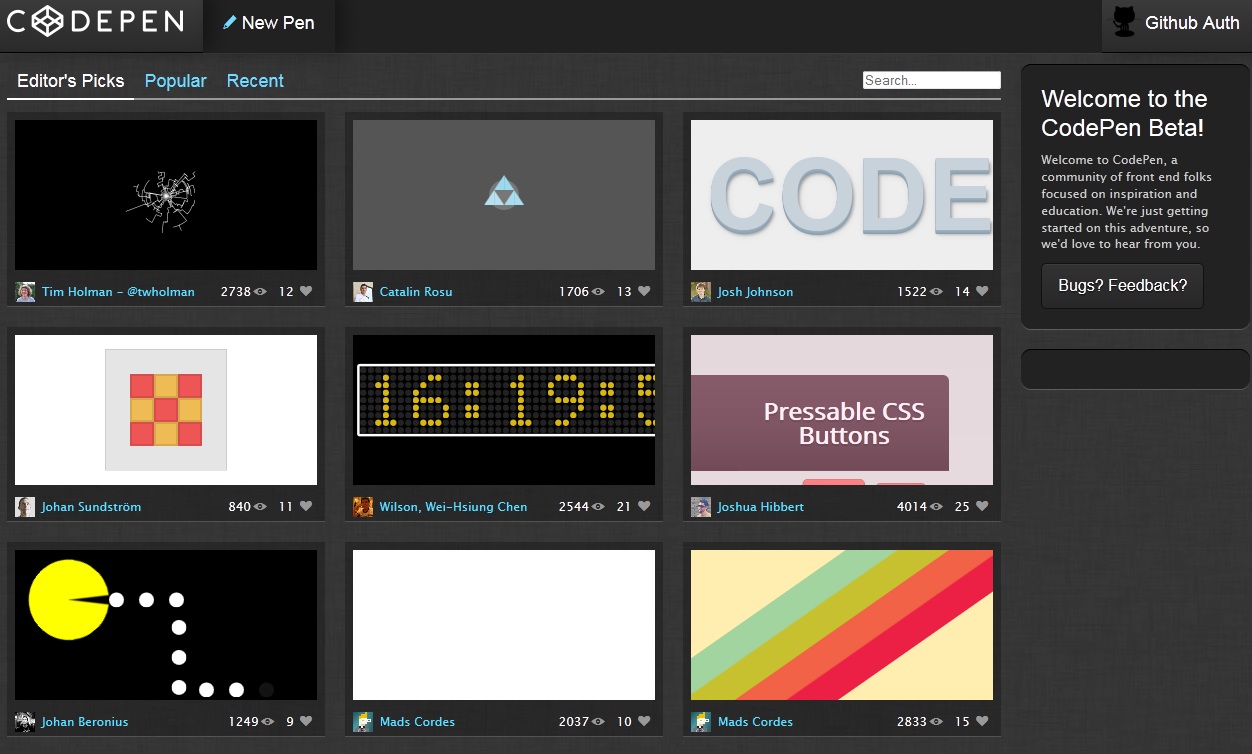Click views eye icon beside 2738

[260, 292]
